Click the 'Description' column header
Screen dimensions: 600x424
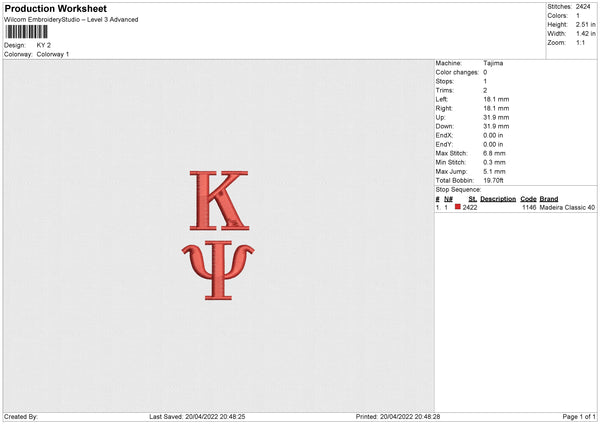pos(498,199)
